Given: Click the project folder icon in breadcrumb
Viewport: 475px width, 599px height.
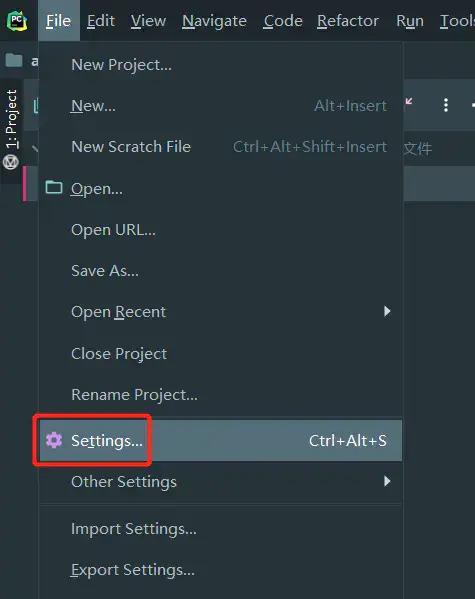Looking at the screenshot, I should pyautogui.click(x=14, y=60).
